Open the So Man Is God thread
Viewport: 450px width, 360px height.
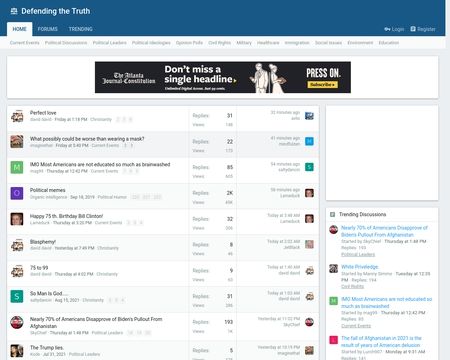tap(49, 293)
